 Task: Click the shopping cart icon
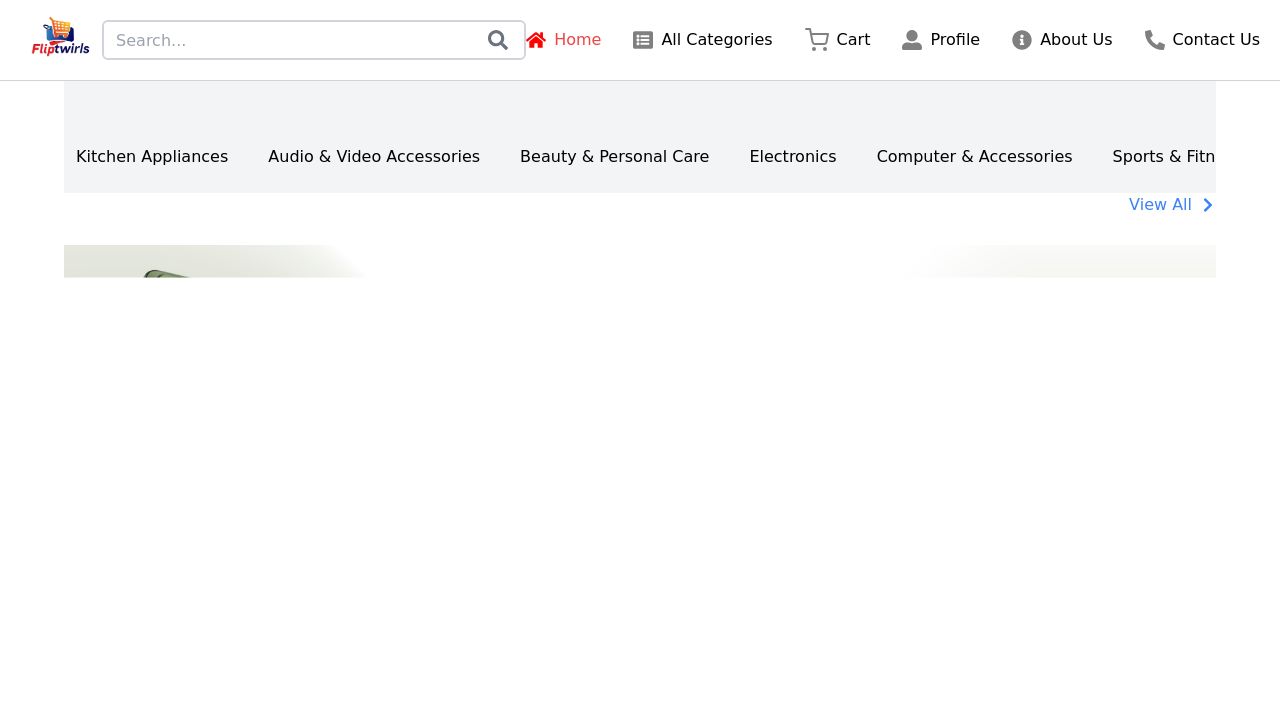817,40
